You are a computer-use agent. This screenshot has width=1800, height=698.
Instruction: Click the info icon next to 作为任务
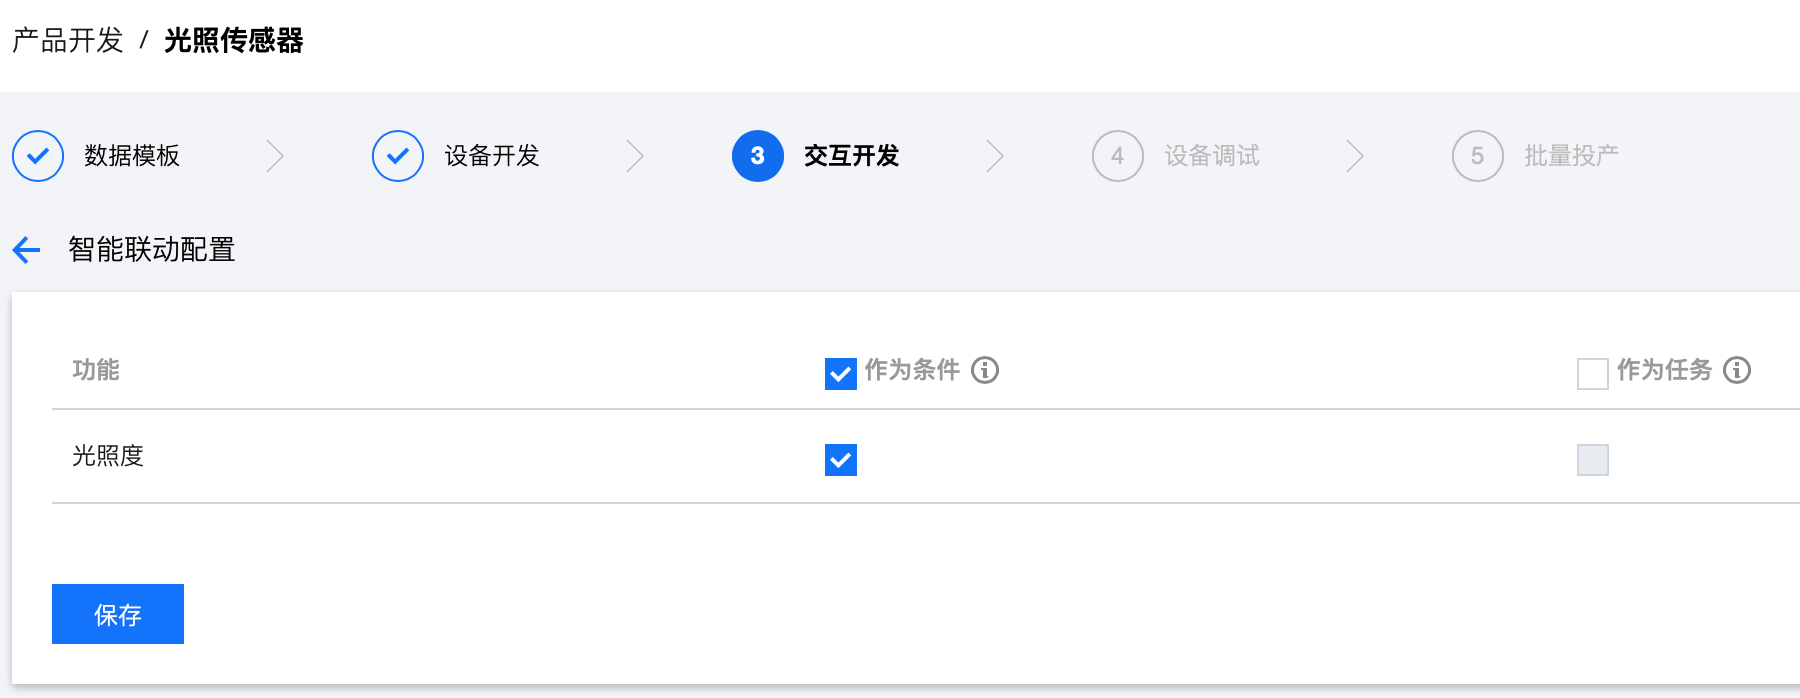[1737, 370]
